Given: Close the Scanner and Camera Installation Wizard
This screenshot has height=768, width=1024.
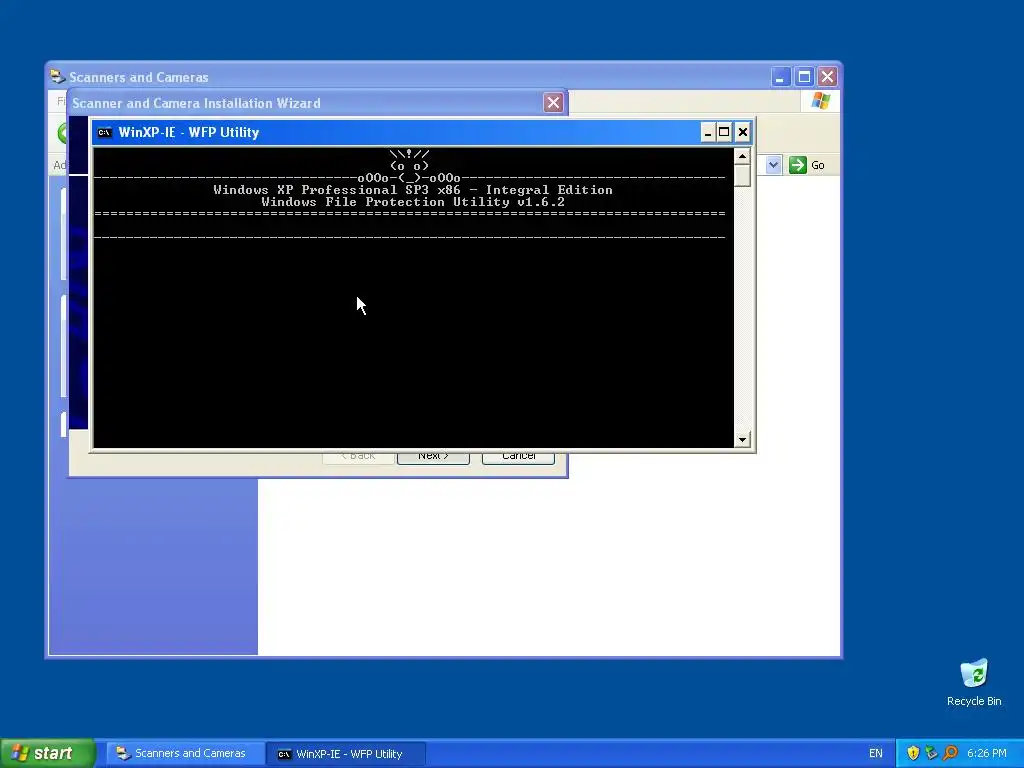Looking at the screenshot, I should [x=553, y=103].
